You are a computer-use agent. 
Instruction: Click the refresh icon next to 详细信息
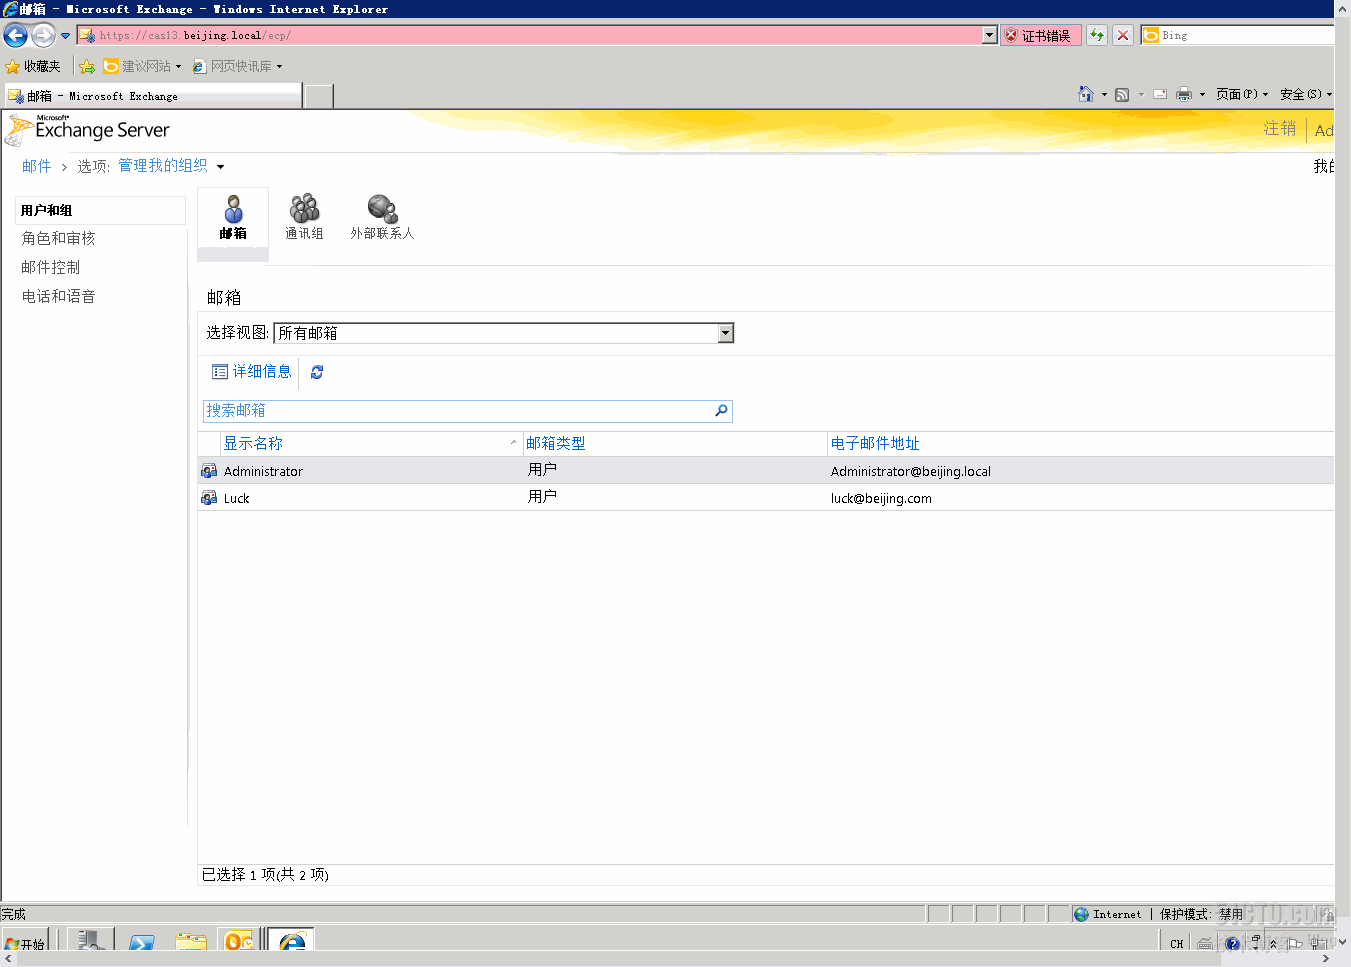(x=317, y=372)
